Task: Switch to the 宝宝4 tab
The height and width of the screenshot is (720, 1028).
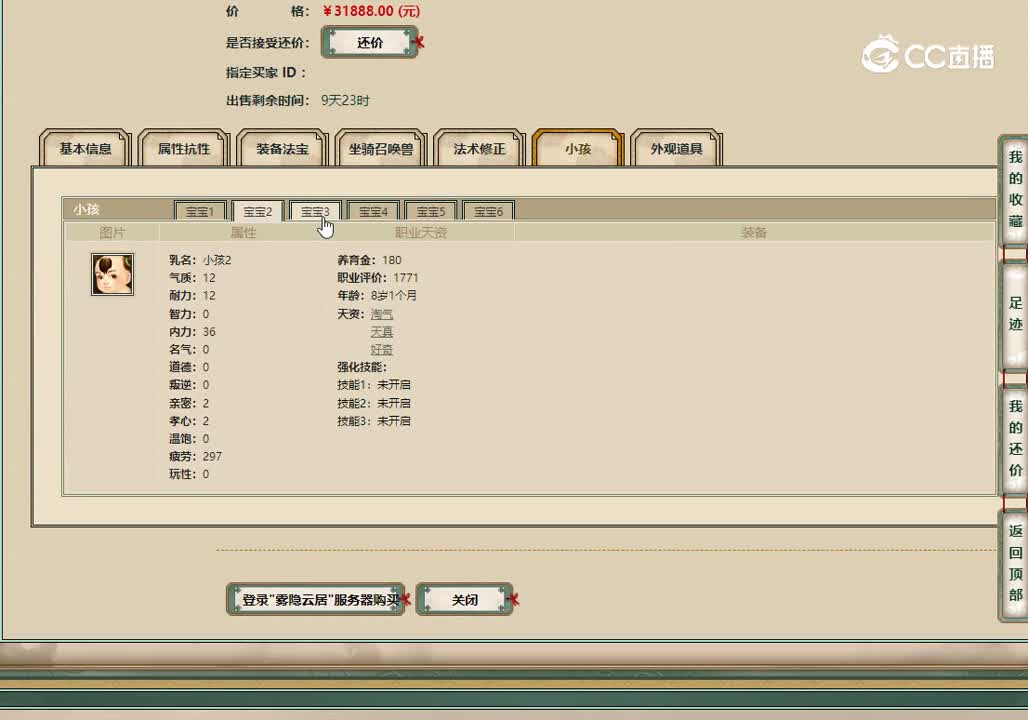Action: (x=372, y=211)
